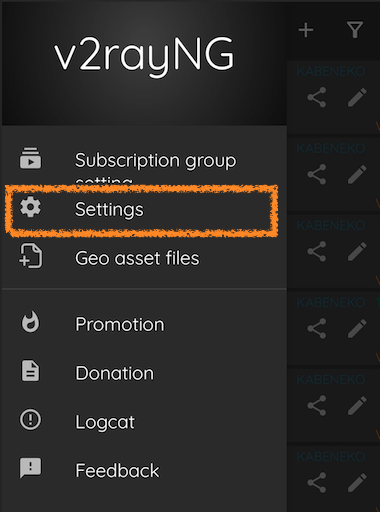Click the Subscription group icon
380x512 pixels.
(30, 158)
